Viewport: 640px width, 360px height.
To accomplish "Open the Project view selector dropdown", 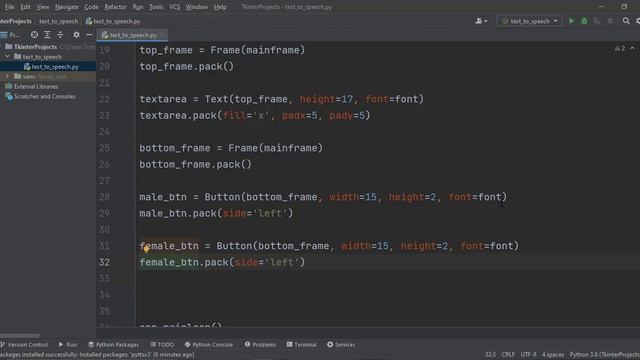I will tap(11, 35).
